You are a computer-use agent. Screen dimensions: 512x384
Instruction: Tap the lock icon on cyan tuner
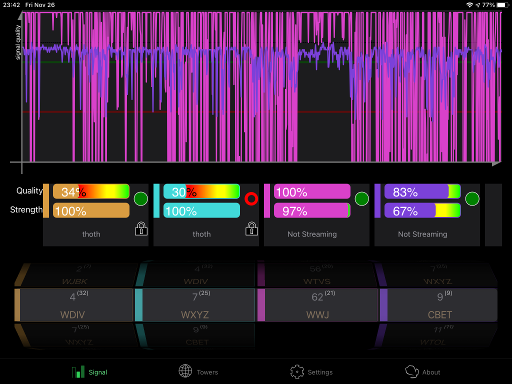[x=252, y=229]
